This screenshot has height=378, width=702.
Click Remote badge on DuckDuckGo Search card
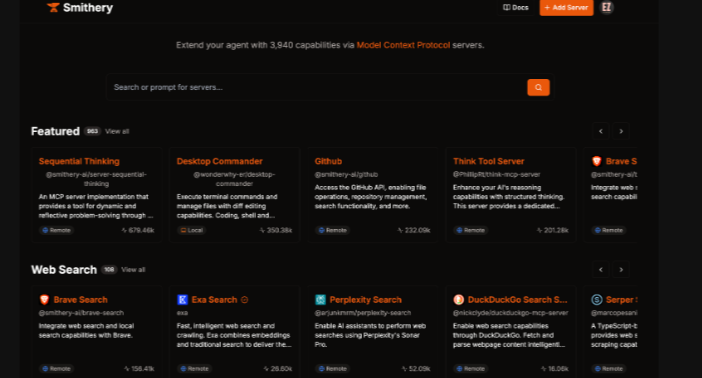point(471,369)
